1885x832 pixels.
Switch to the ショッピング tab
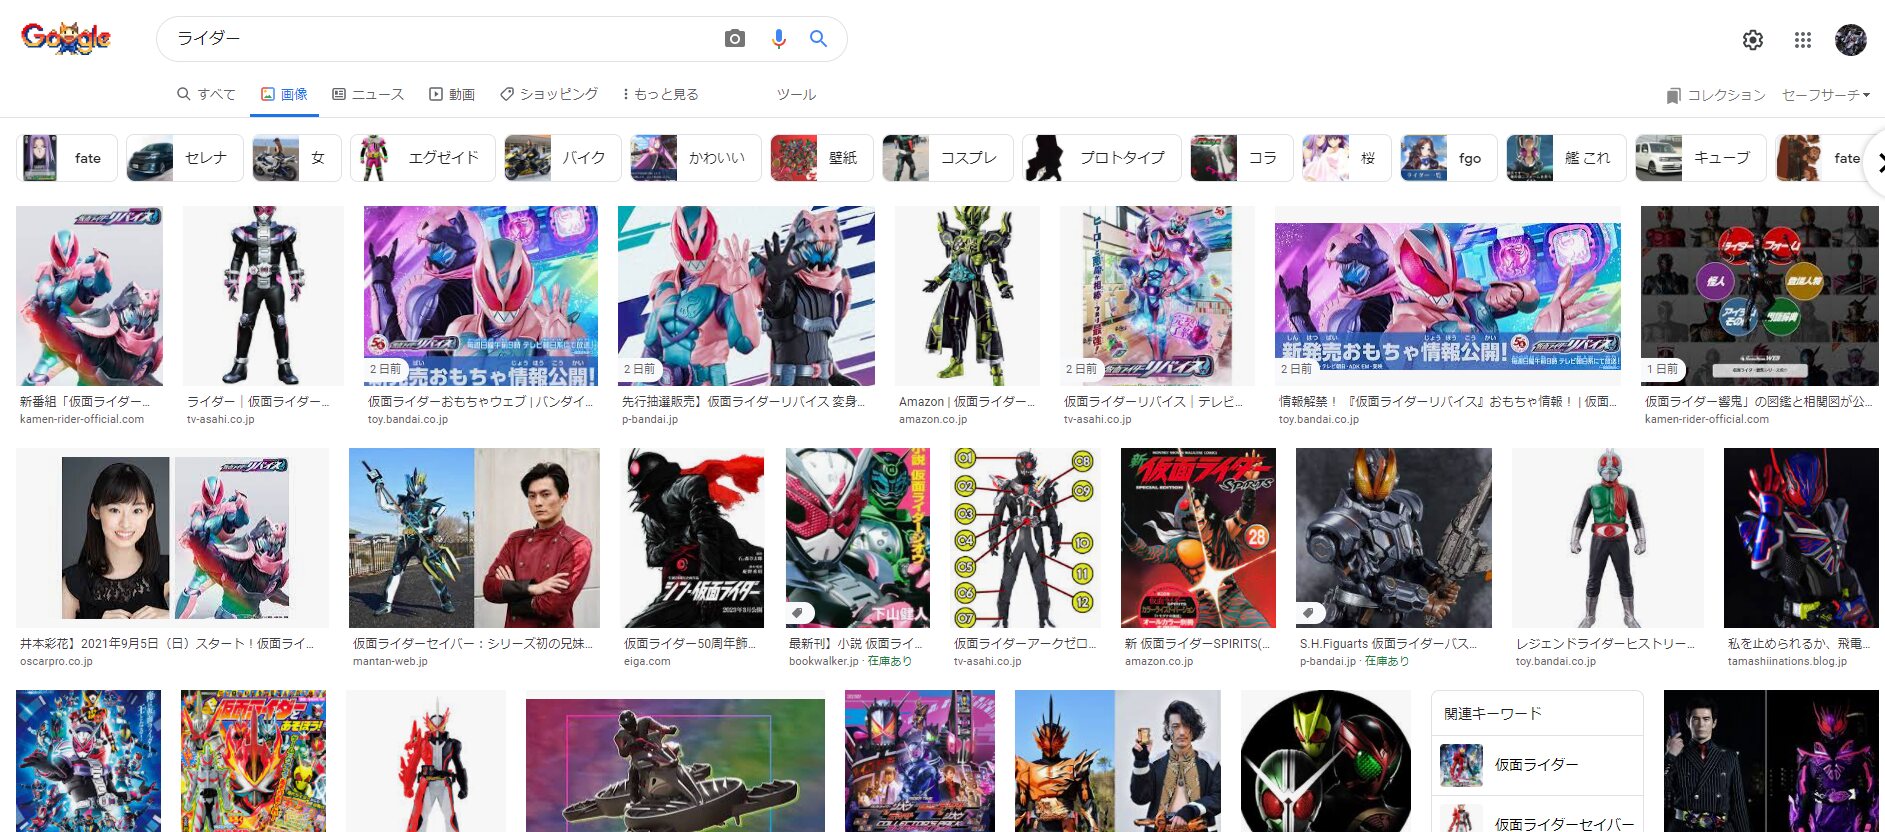point(549,94)
